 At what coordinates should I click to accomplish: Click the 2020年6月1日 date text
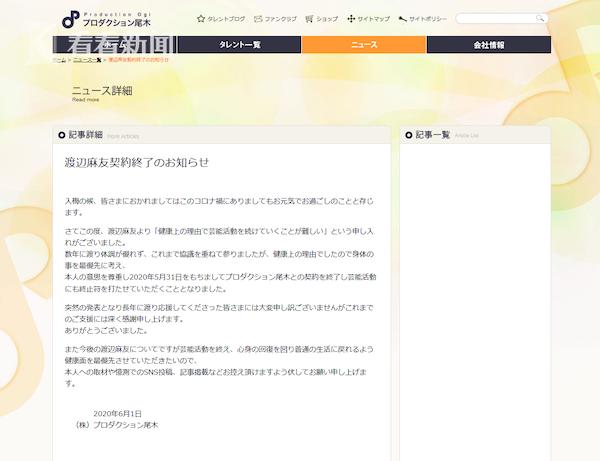117,414
